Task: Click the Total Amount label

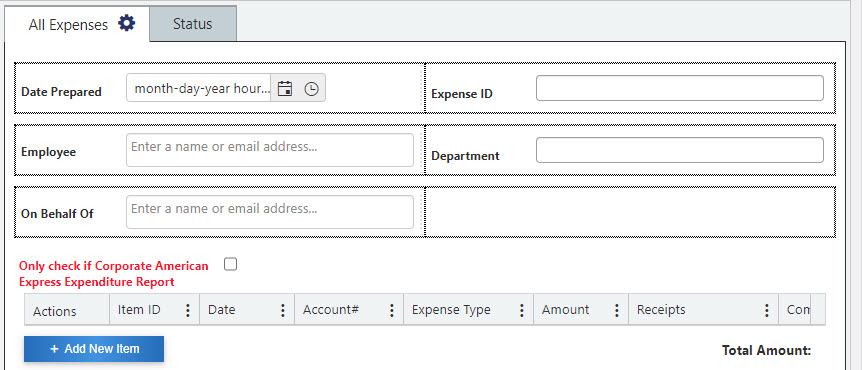Action: coord(766,350)
